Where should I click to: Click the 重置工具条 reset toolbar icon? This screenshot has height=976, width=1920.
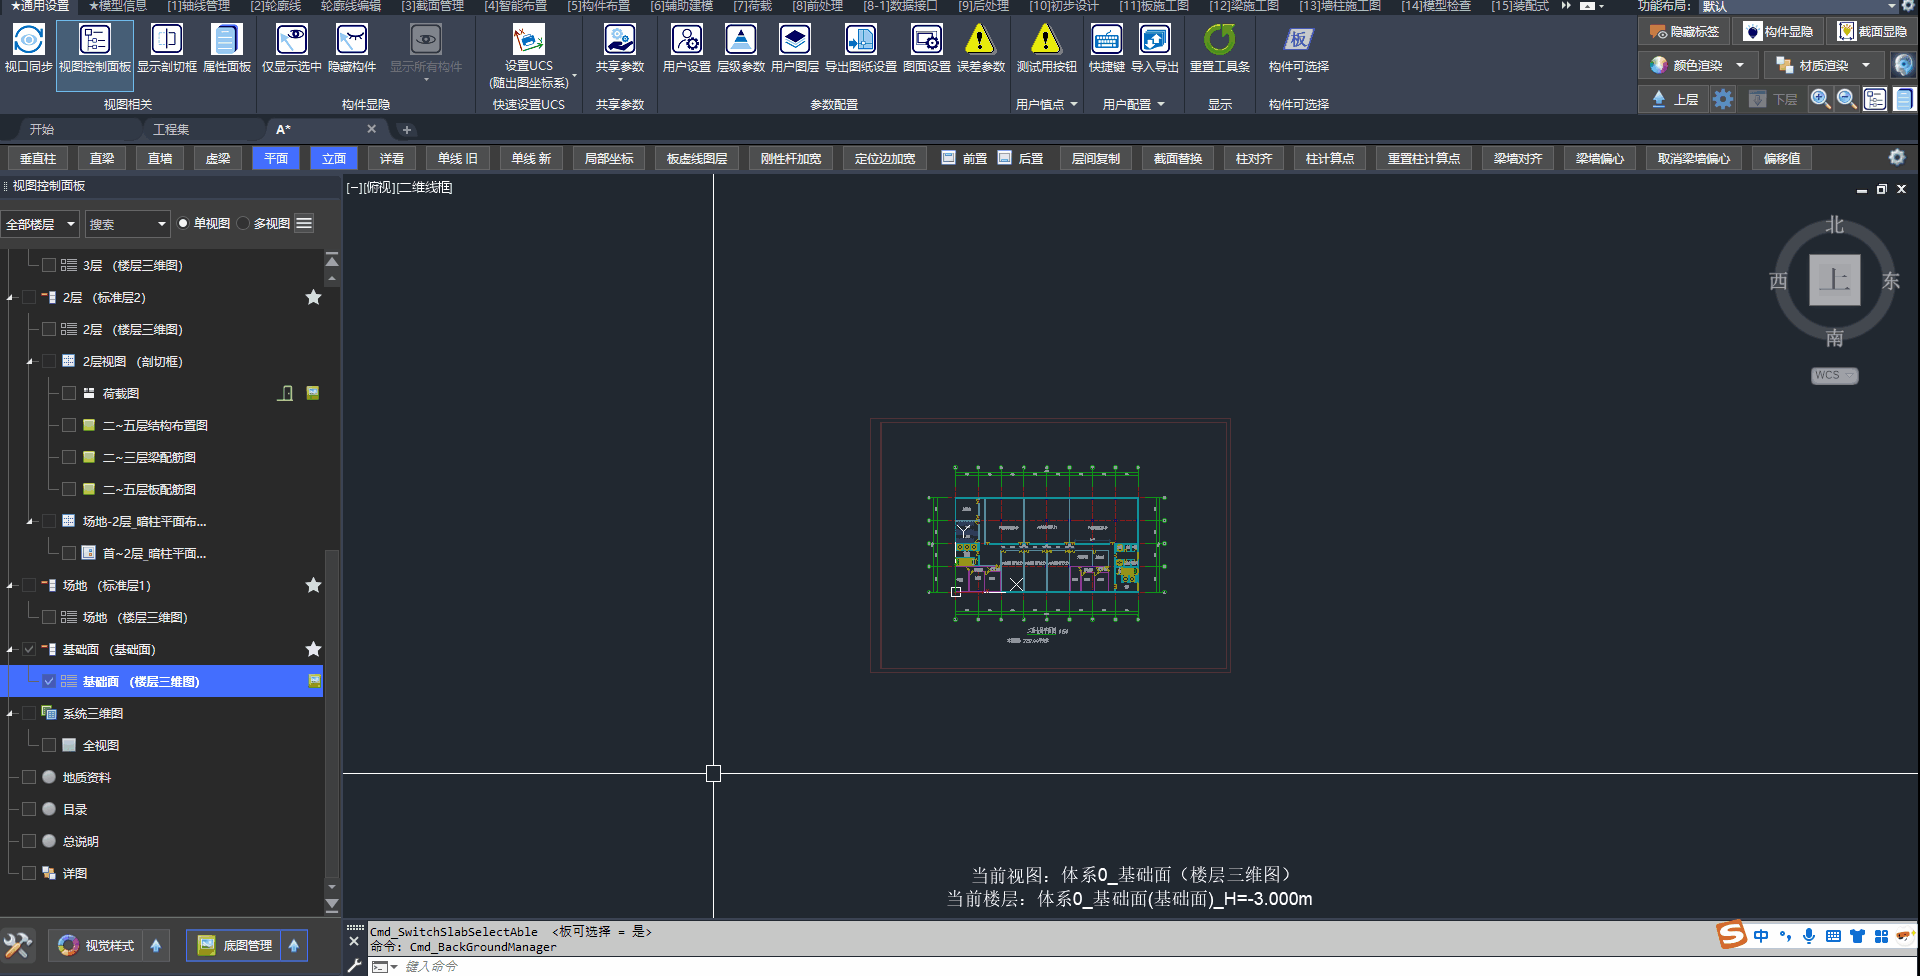coord(1219,41)
